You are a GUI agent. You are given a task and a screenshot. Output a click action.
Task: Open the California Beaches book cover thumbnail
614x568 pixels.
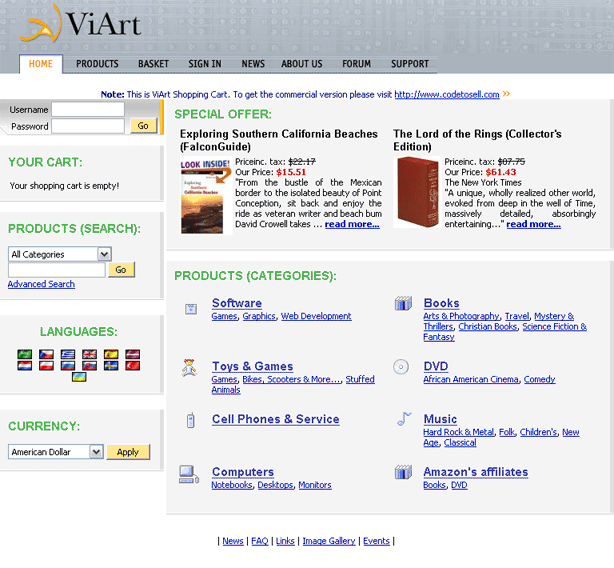pyautogui.click(x=206, y=195)
